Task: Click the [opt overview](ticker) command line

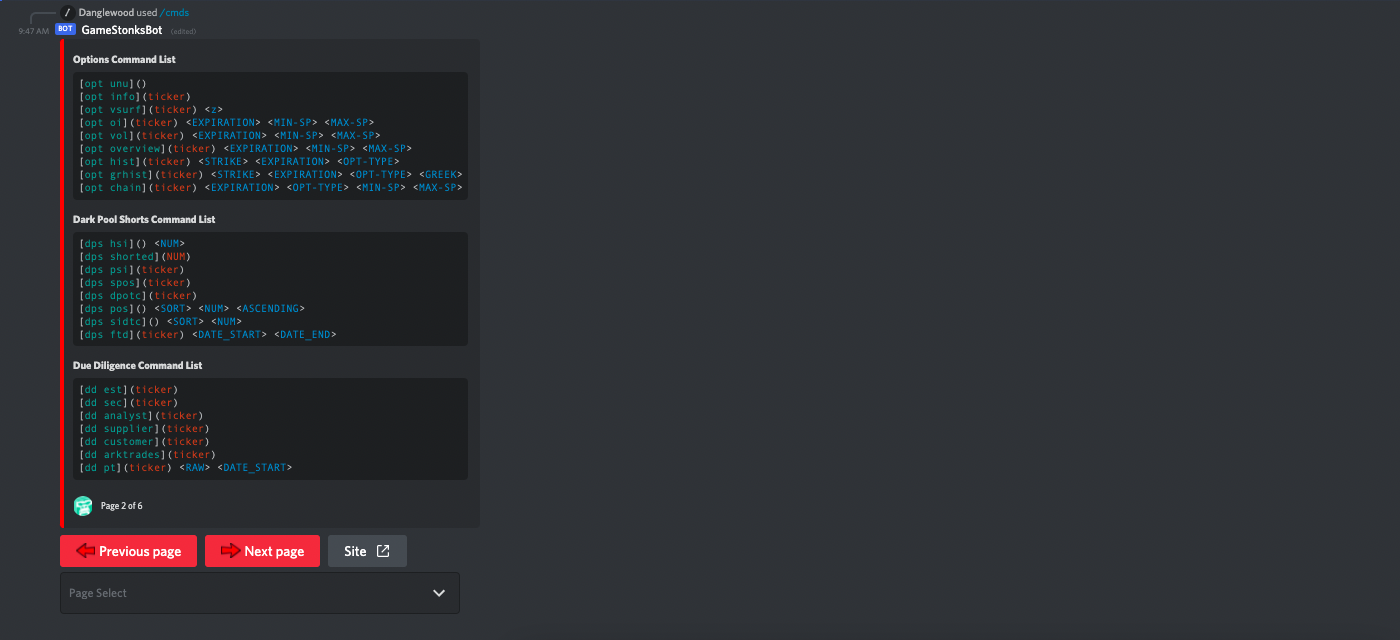Action: tap(246, 149)
